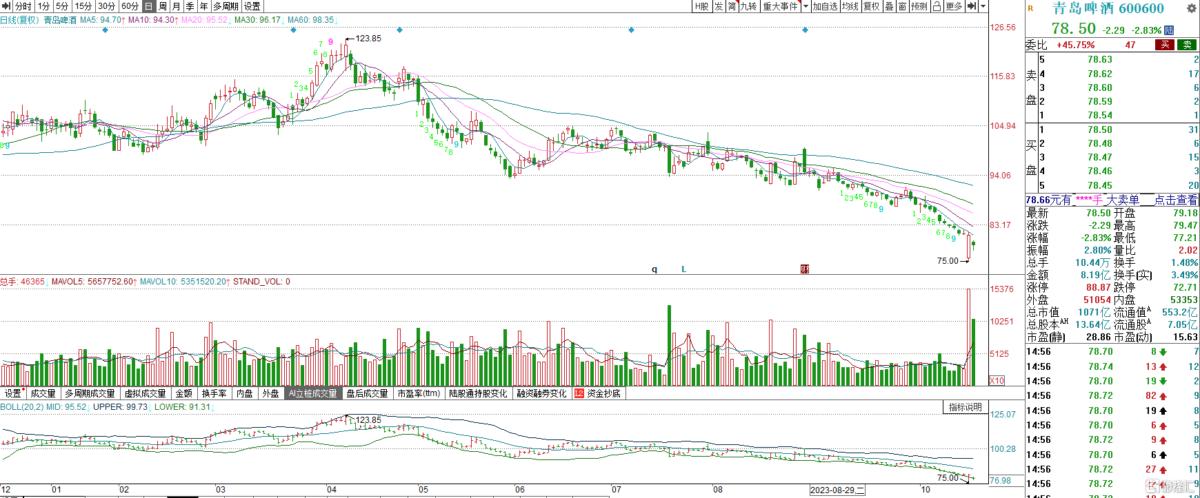The width and height of the screenshot is (1200, 498).
Task: Click the 卖 red button in 委比 row
Action: [x=1165, y=45]
